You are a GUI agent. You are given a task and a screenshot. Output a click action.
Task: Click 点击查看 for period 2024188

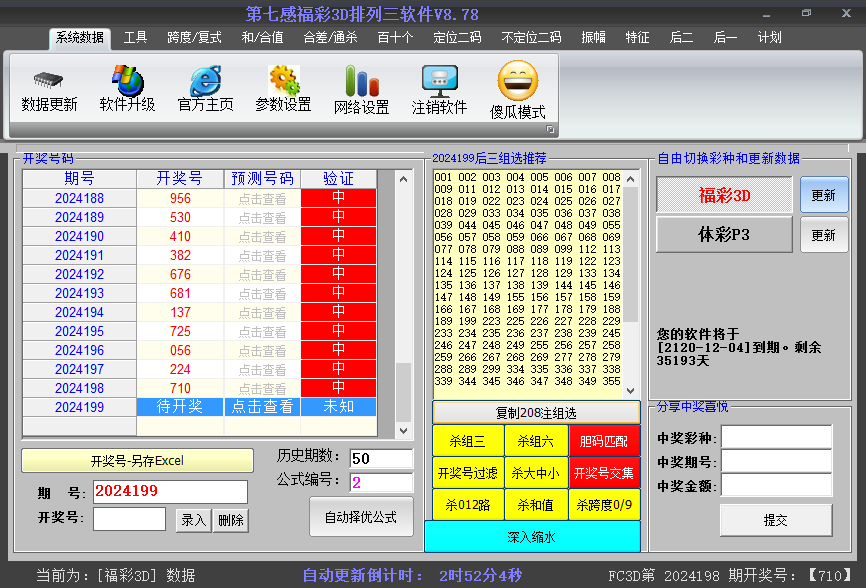(x=262, y=198)
